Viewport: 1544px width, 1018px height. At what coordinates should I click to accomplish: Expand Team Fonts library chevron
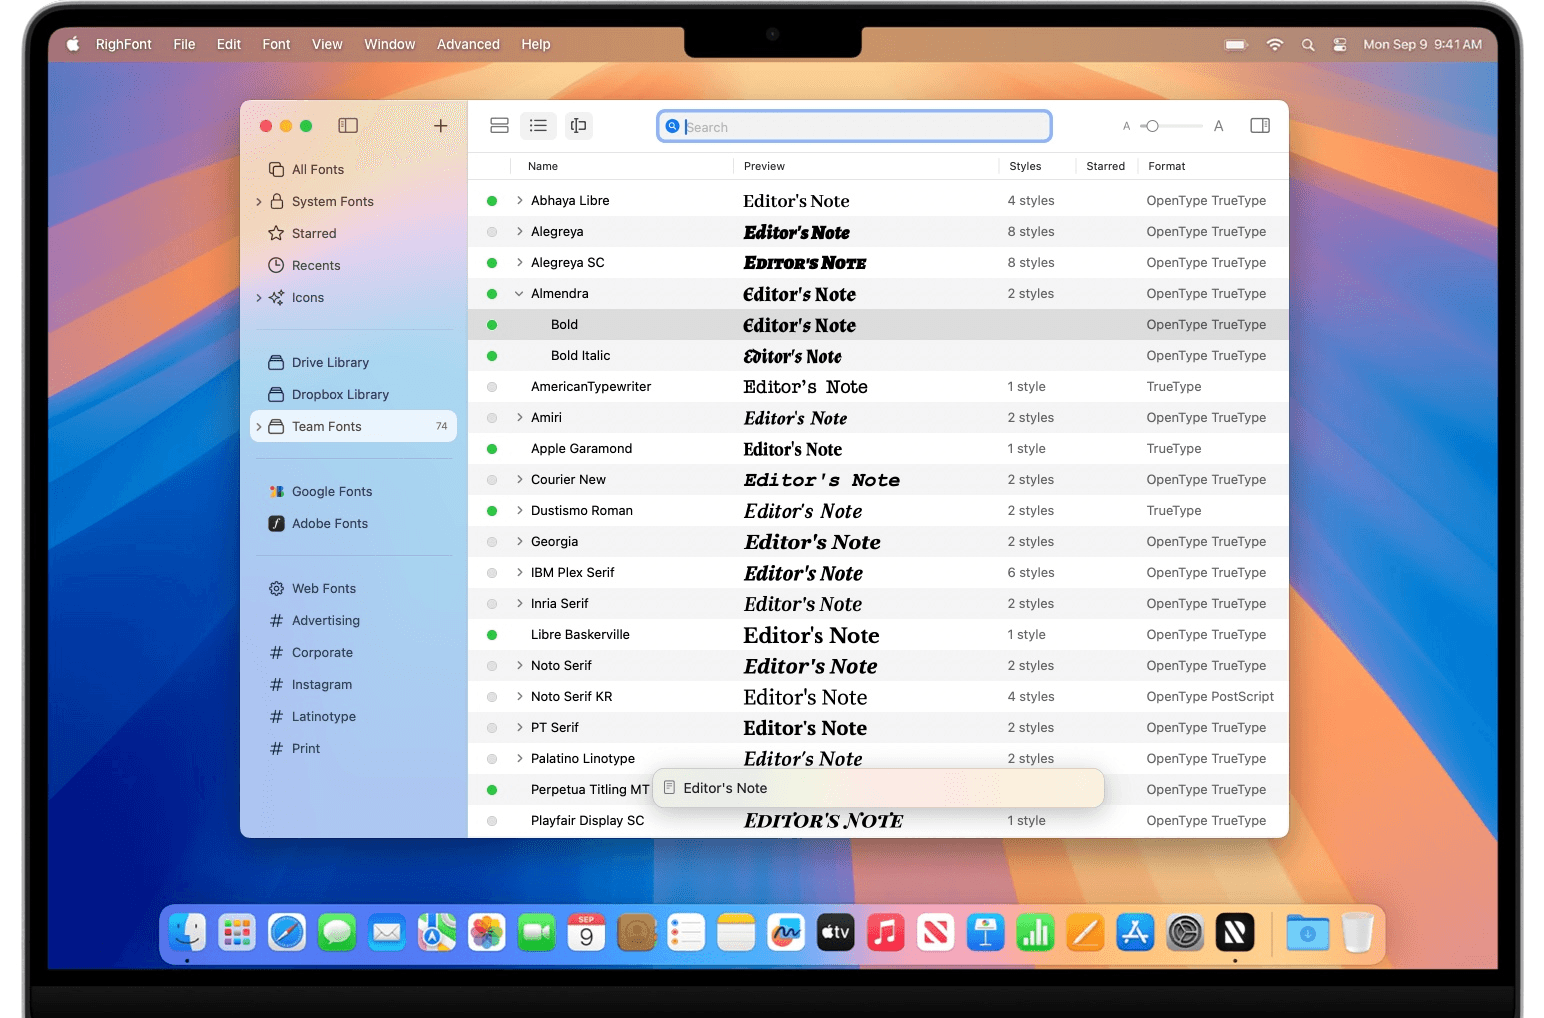259,427
